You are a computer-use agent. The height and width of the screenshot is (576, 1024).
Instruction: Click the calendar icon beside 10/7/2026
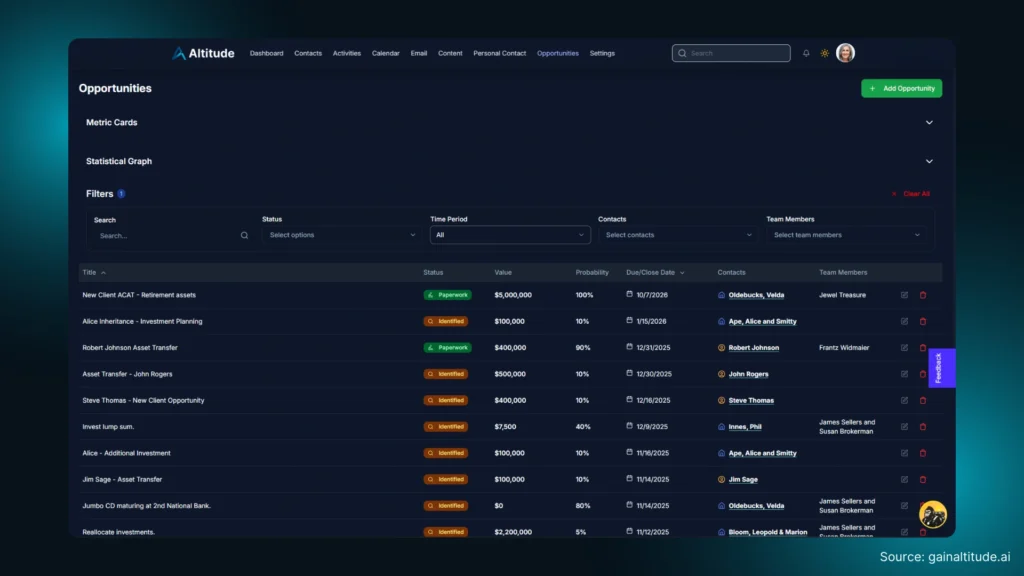point(629,295)
